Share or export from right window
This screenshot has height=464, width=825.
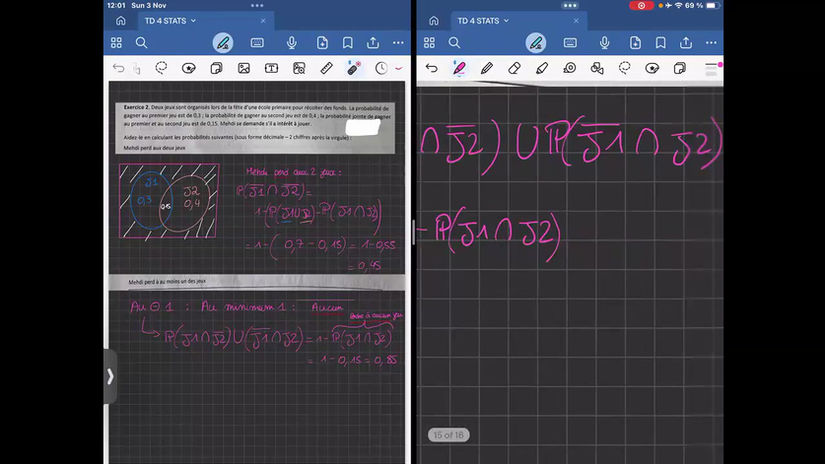pyautogui.click(x=686, y=43)
